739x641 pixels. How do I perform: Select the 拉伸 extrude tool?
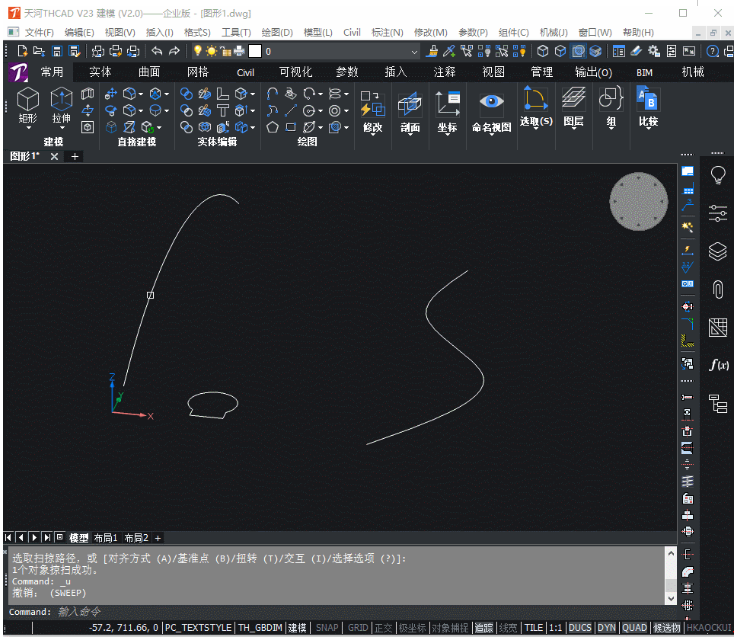click(62, 106)
